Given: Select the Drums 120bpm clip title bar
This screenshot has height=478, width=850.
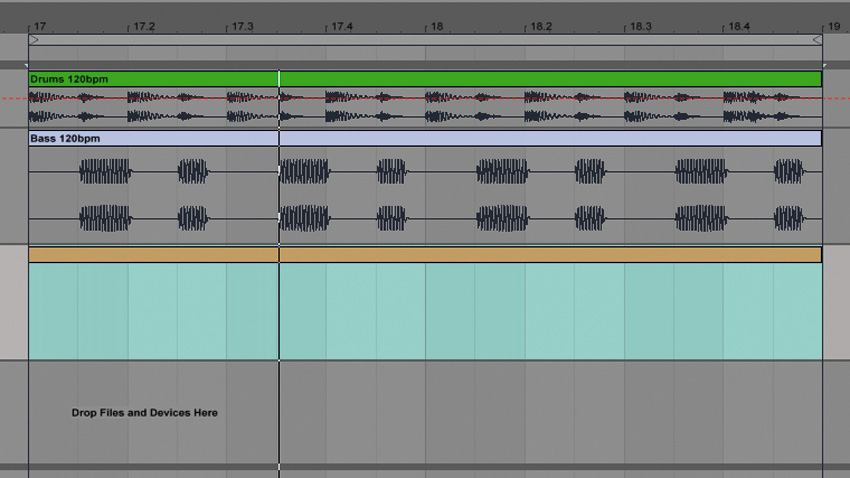Looking at the screenshot, I should (425, 79).
